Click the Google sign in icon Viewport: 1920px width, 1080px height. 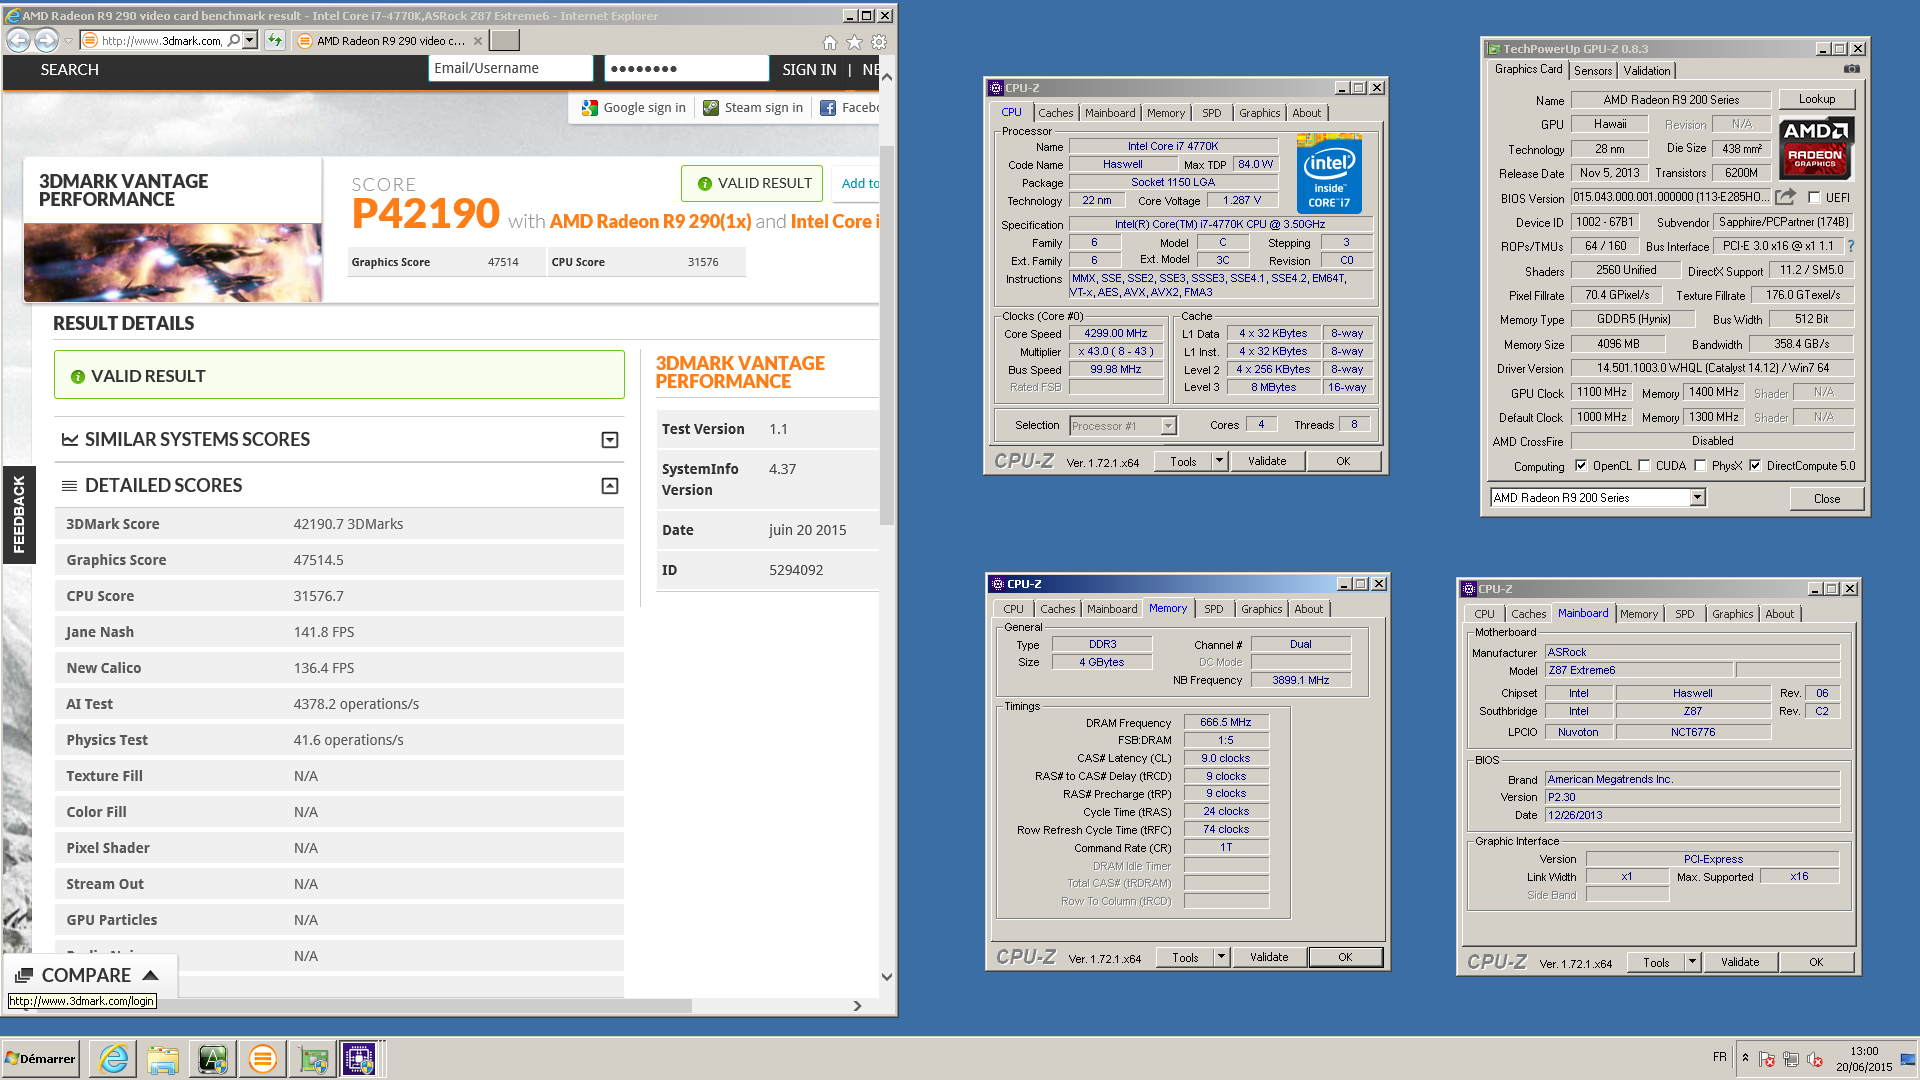pyautogui.click(x=590, y=108)
